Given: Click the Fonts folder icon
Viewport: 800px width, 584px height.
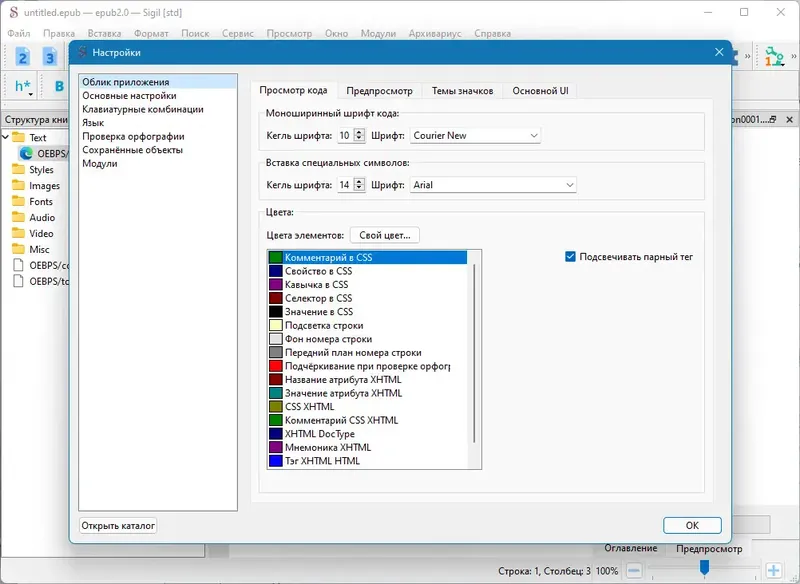Looking at the screenshot, I should [x=18, y=201].
